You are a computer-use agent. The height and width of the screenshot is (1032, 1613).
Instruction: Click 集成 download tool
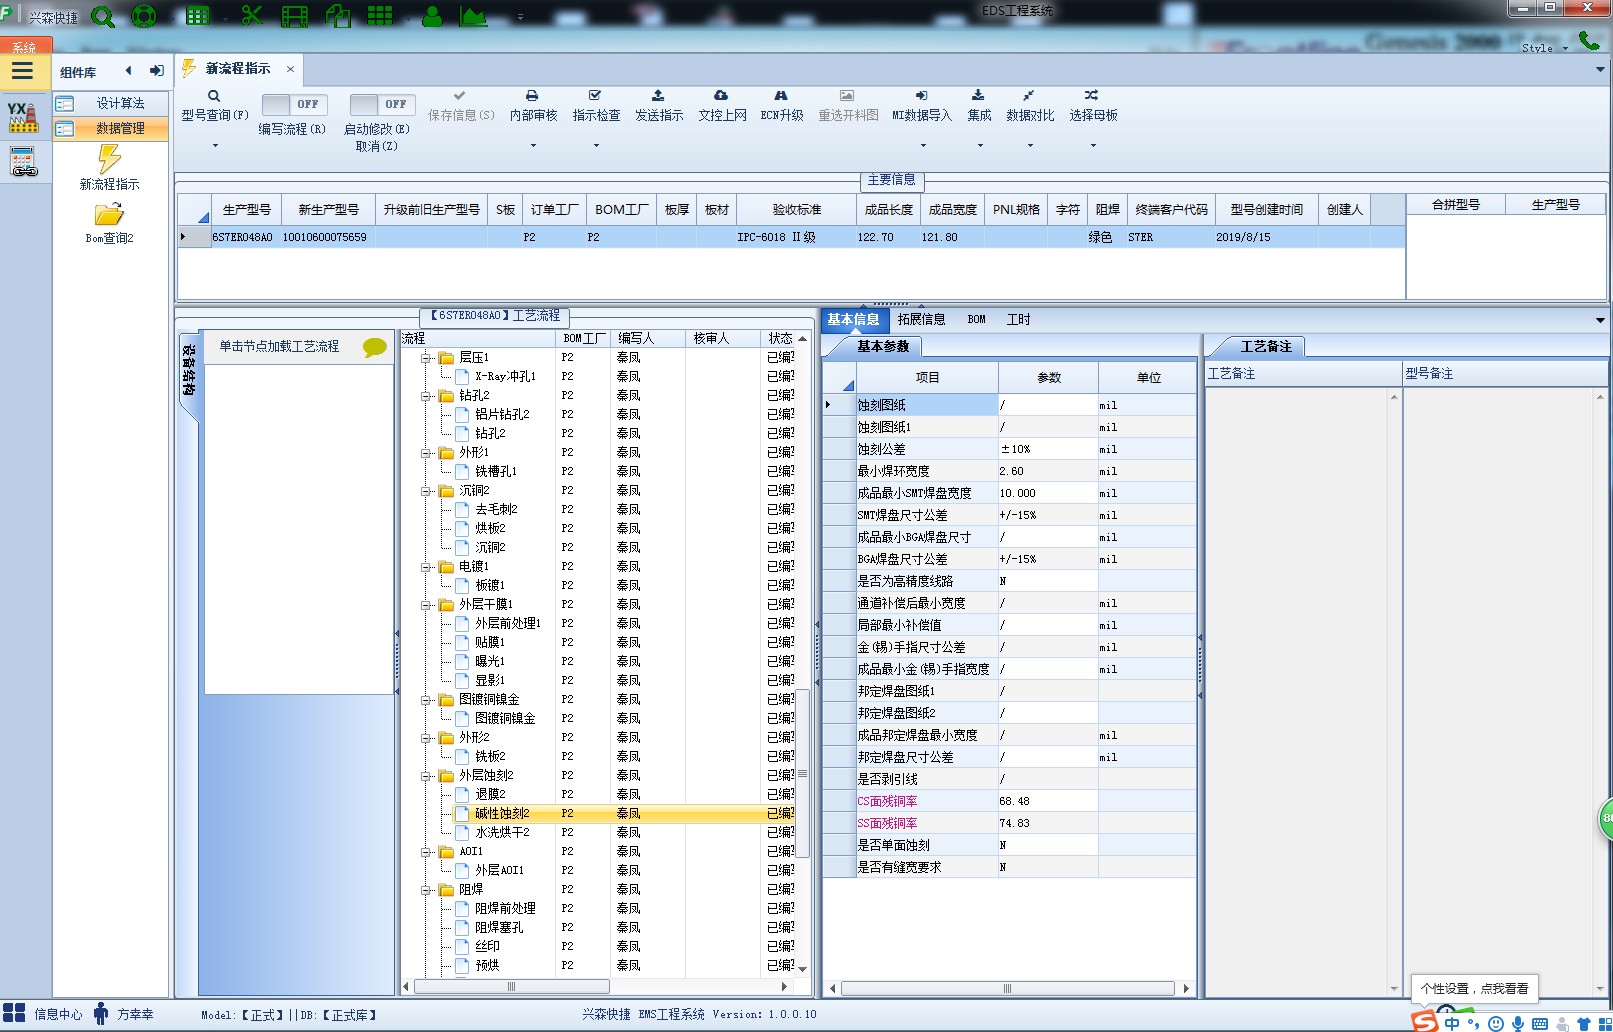979,106
